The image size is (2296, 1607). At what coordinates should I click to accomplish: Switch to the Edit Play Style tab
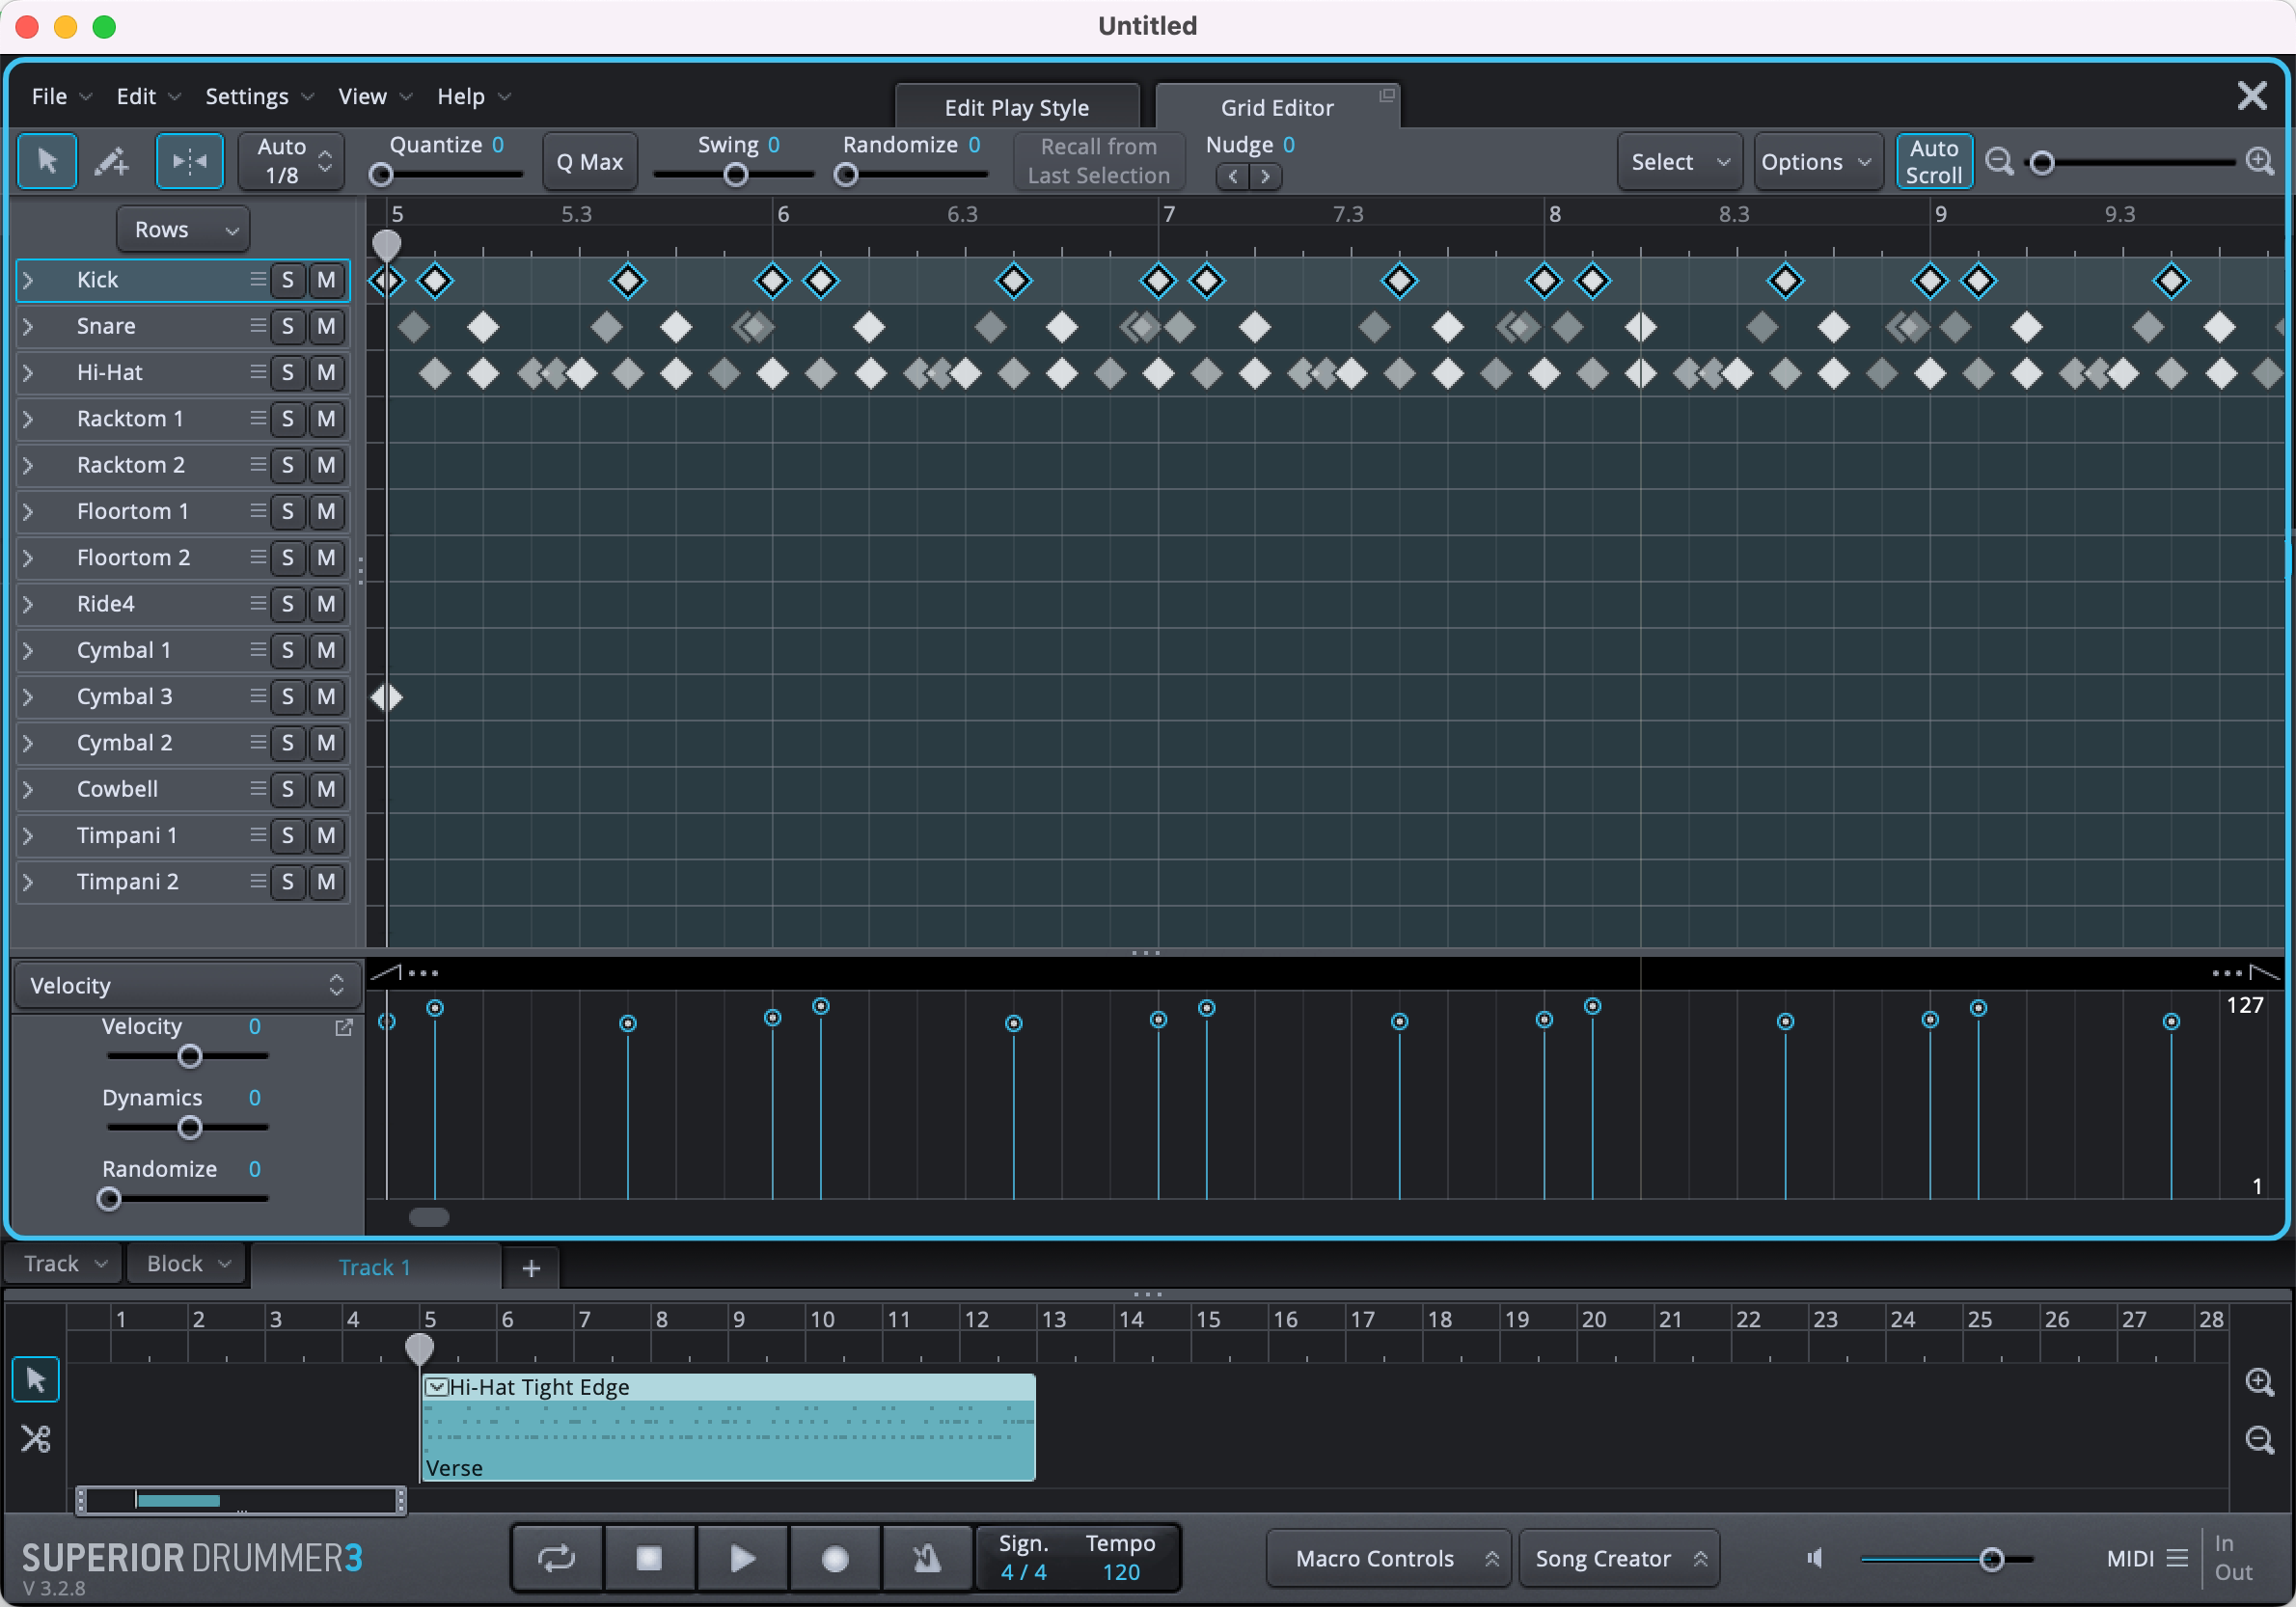coord(1016,108)
